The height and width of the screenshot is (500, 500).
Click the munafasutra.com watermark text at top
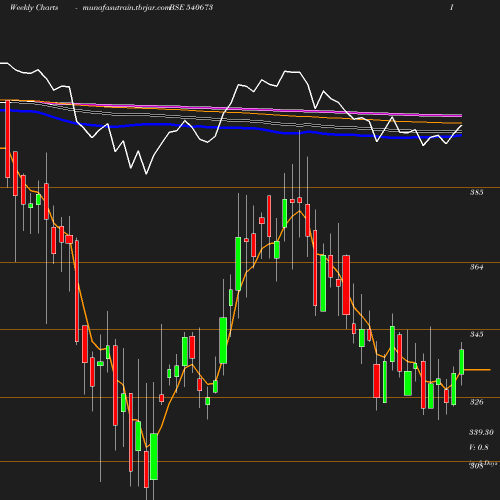pyautogui.click(x=127, y=8)
